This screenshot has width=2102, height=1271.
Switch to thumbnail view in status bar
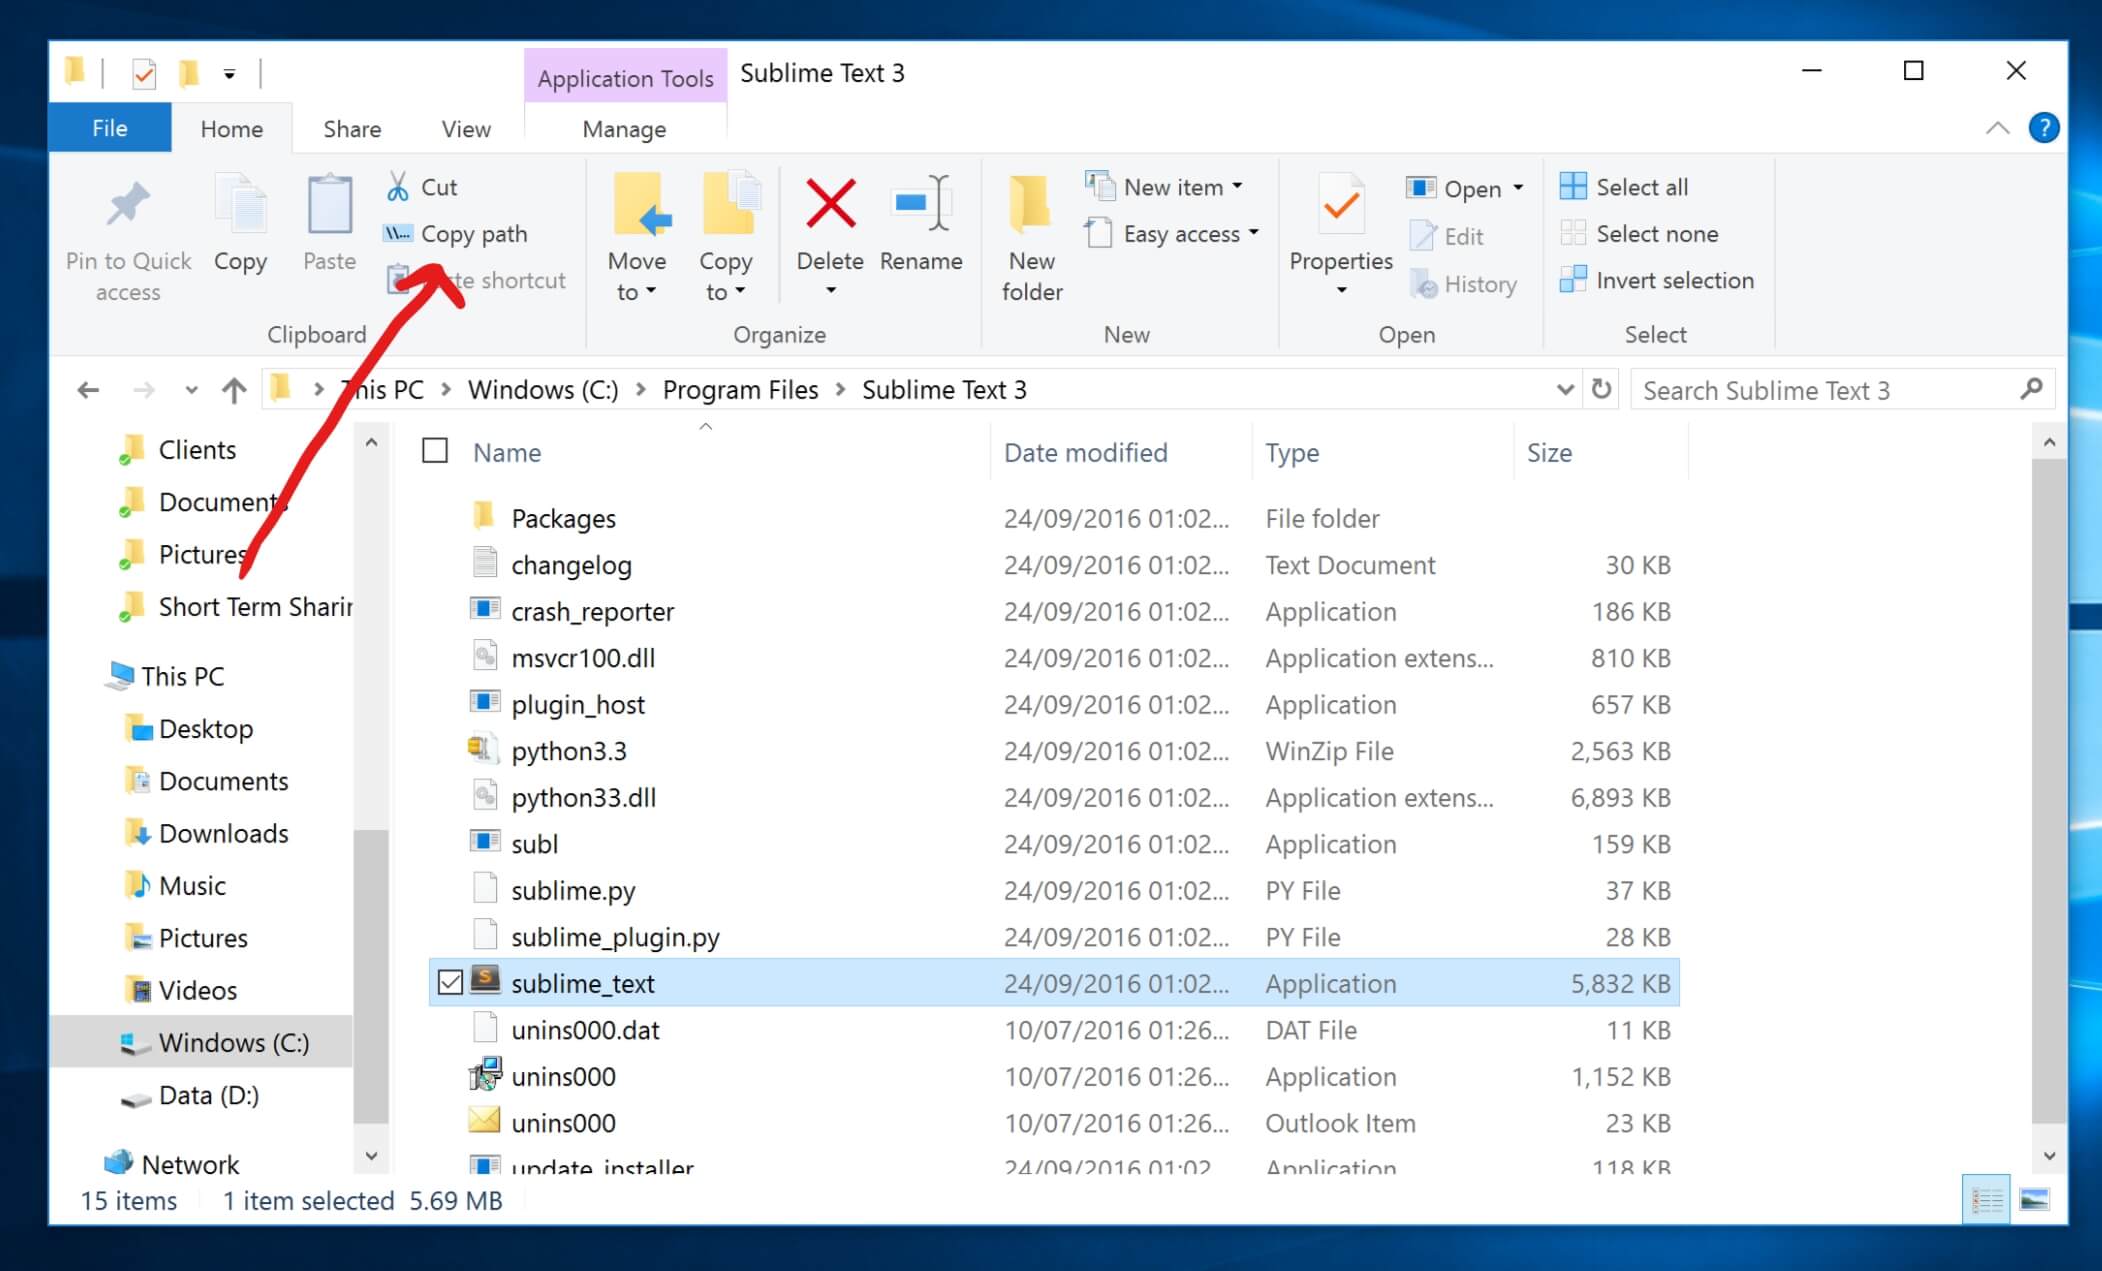(x=2032, y=1198)
